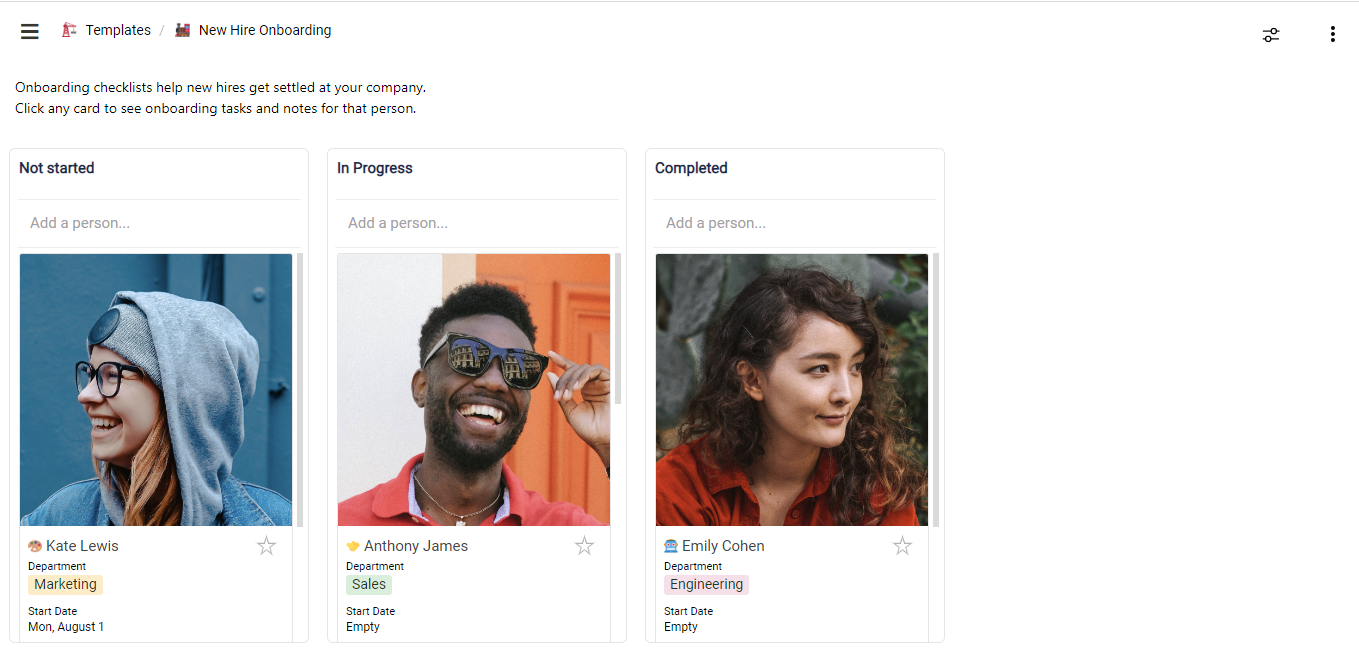The image size is (1359, 659).
Task: Click the Templates breadcrumb icon
Action: pyautogui.click(x=69, y=30)
